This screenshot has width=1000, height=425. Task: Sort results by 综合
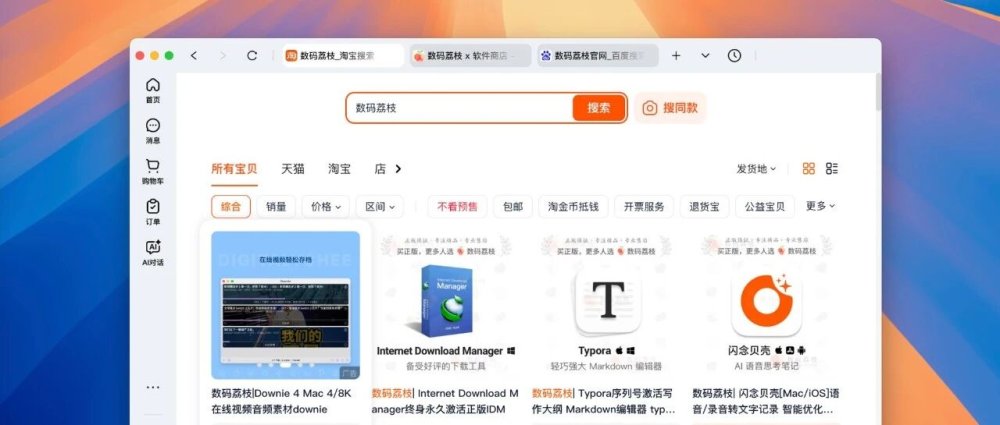tap(231, 207)
